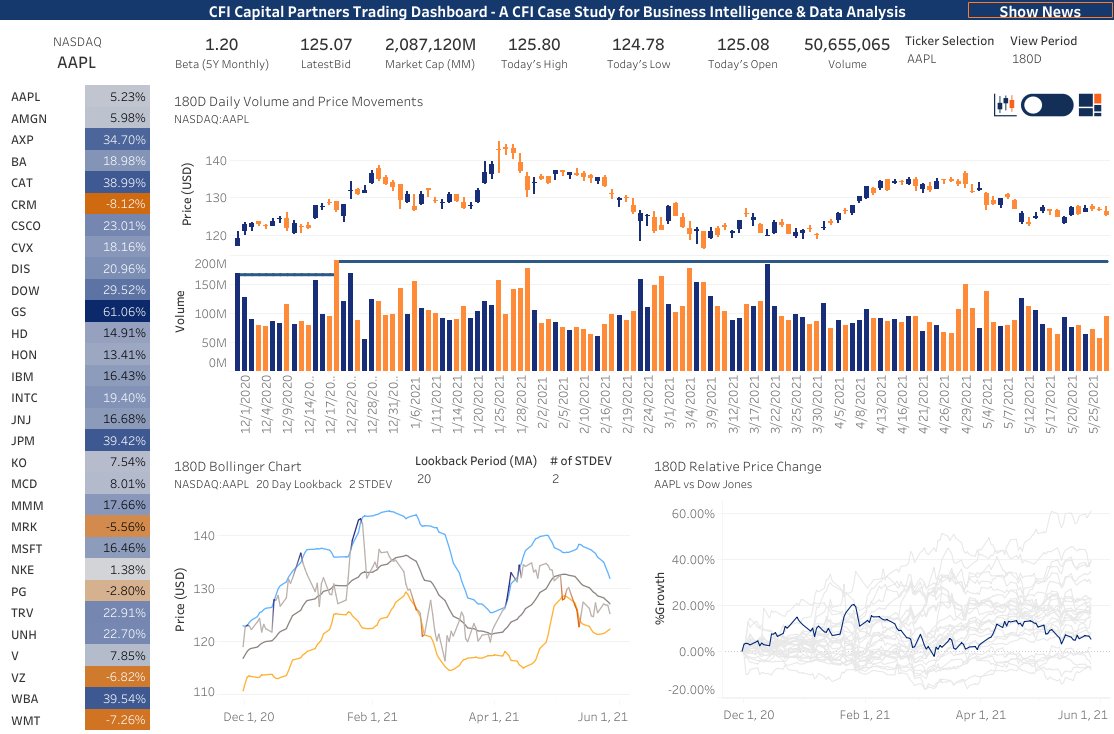Click the treemap squares icon
This screenshot has width=1114, height=734.
(1090, 105)
